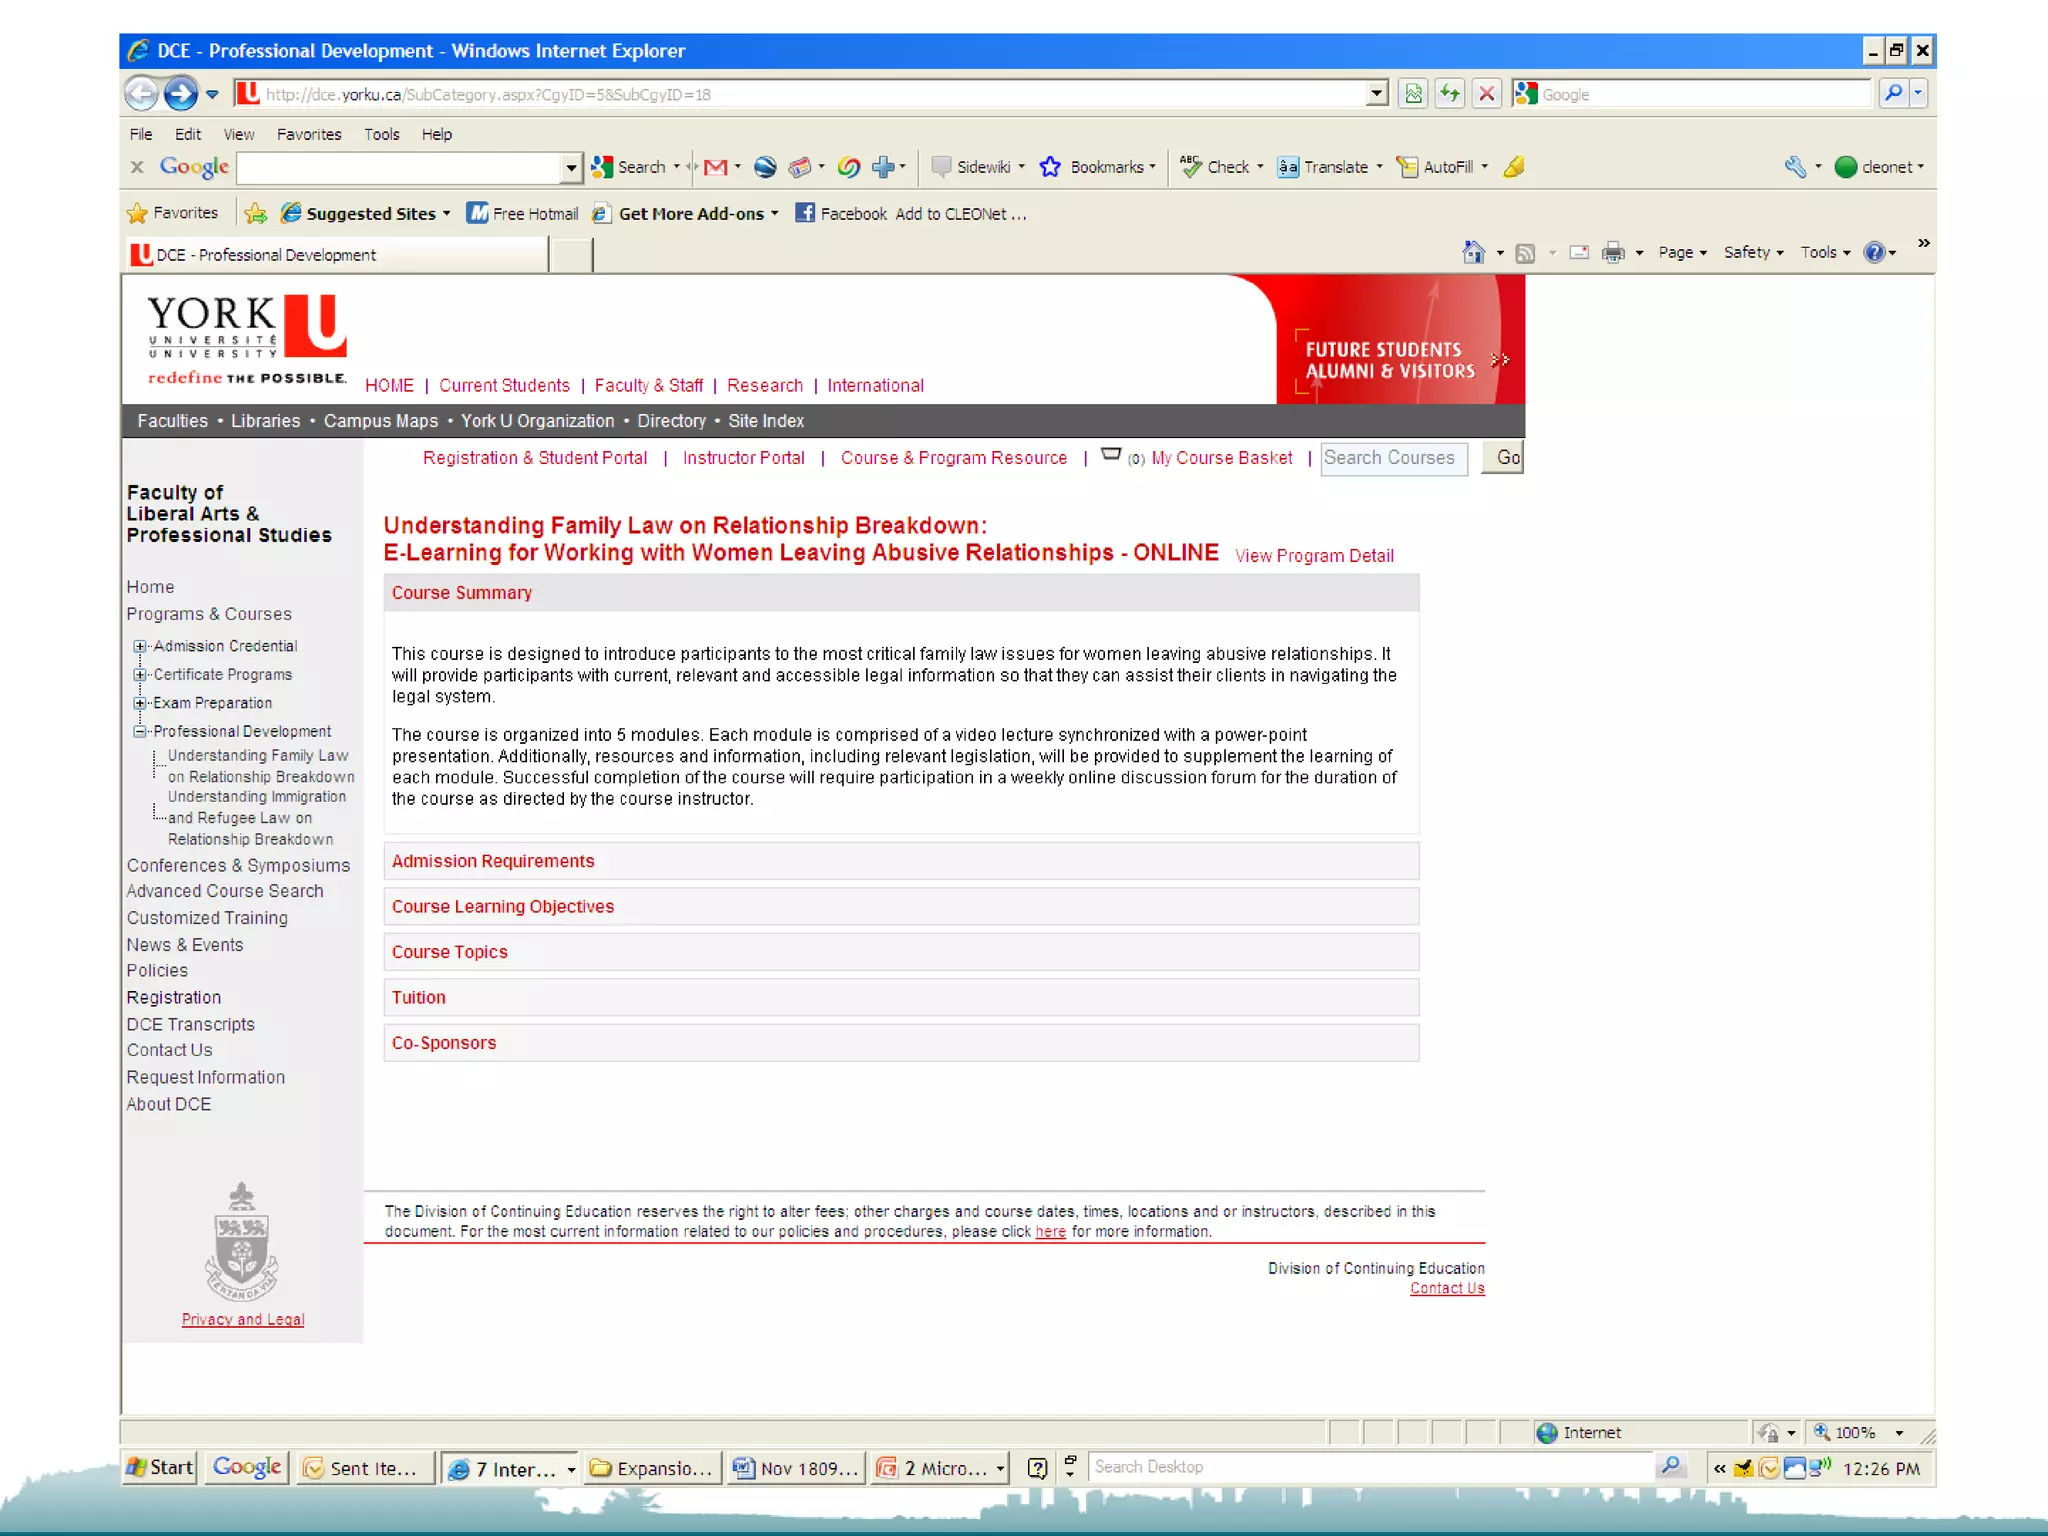Click the Home icon in command bar

(1473, 253)
